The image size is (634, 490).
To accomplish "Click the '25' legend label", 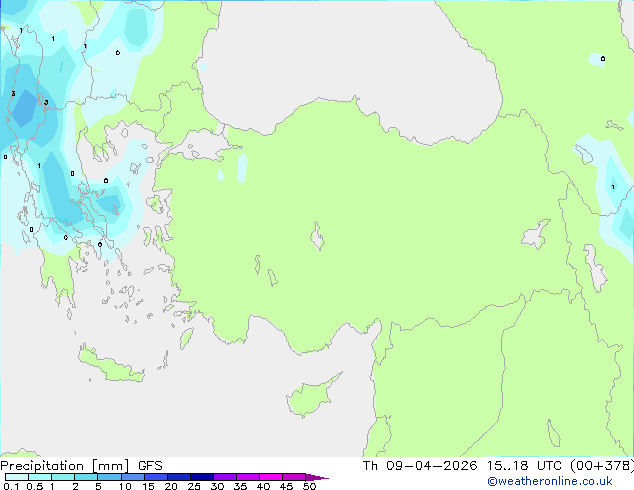I will coord(194,486).
